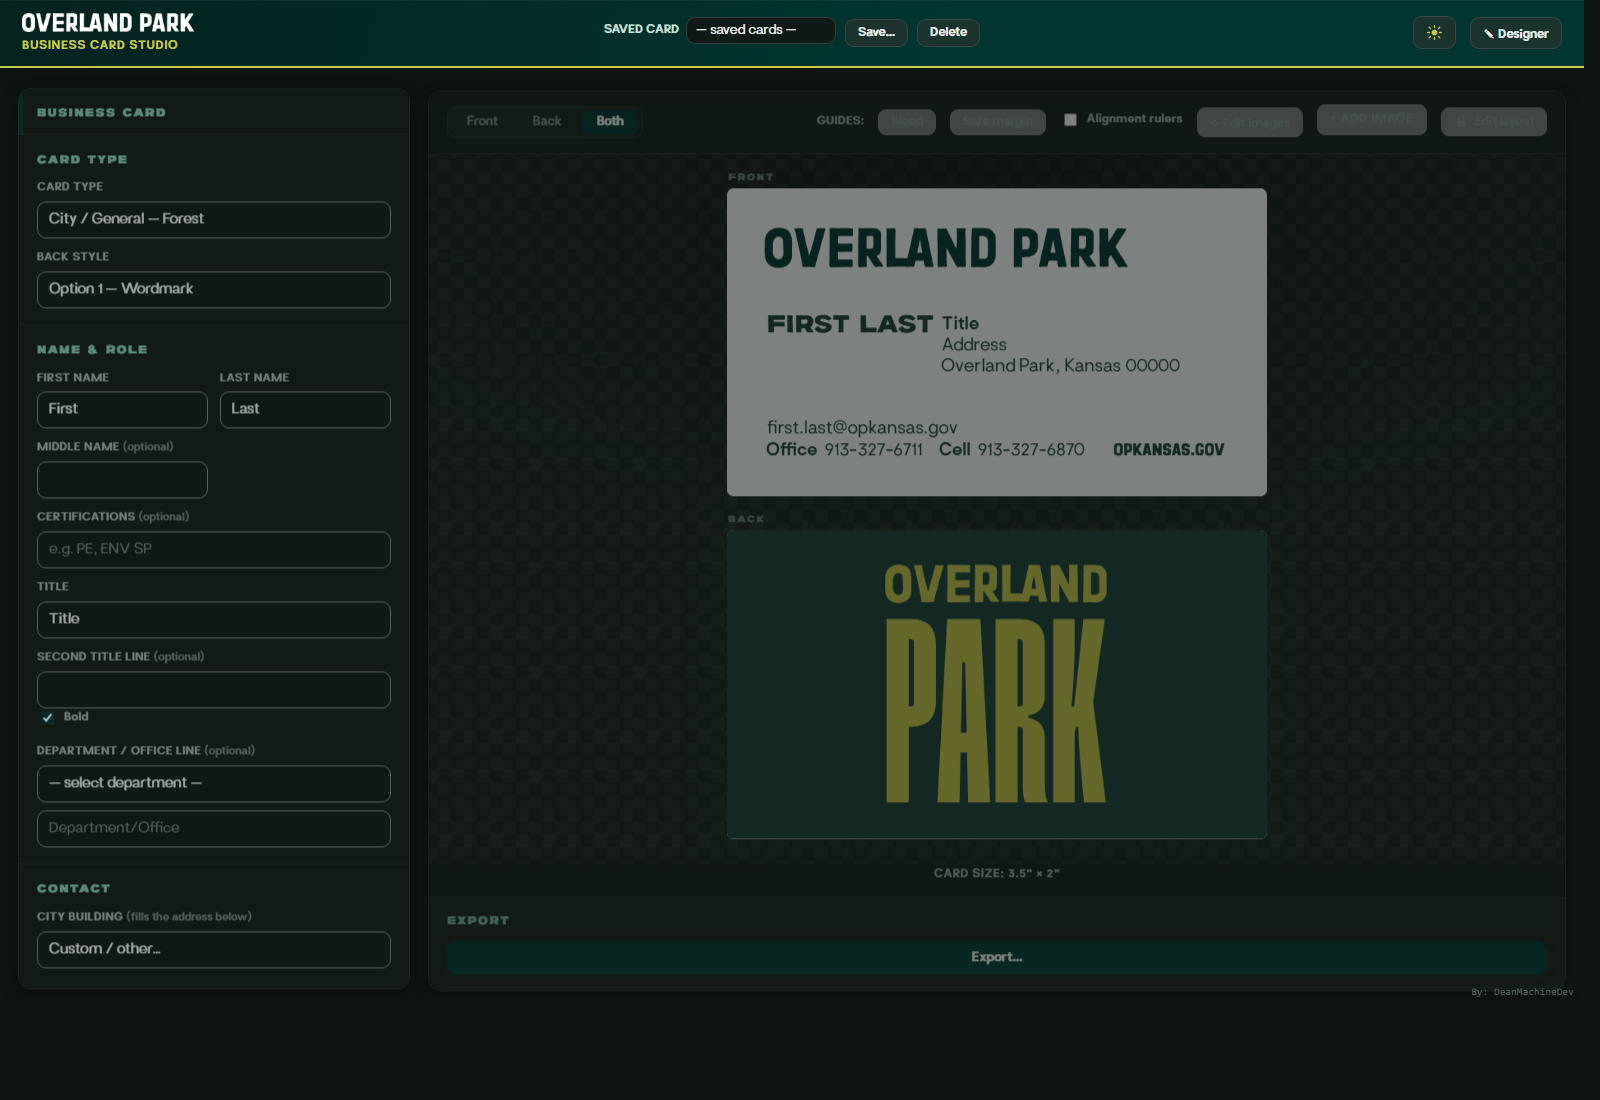Viewport: 1600px width, 1100px height.
Task: Click the Cell 913-327-6870 phone text
Action: 1011,450
